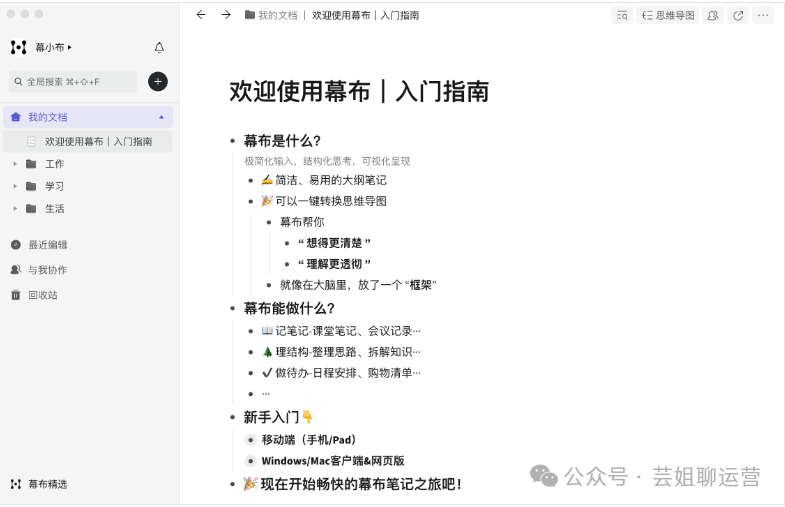Open the collaborators icon in toolbar
This screenshot has height=507, width=785.
pyautogui.click(x=713, y=16)
